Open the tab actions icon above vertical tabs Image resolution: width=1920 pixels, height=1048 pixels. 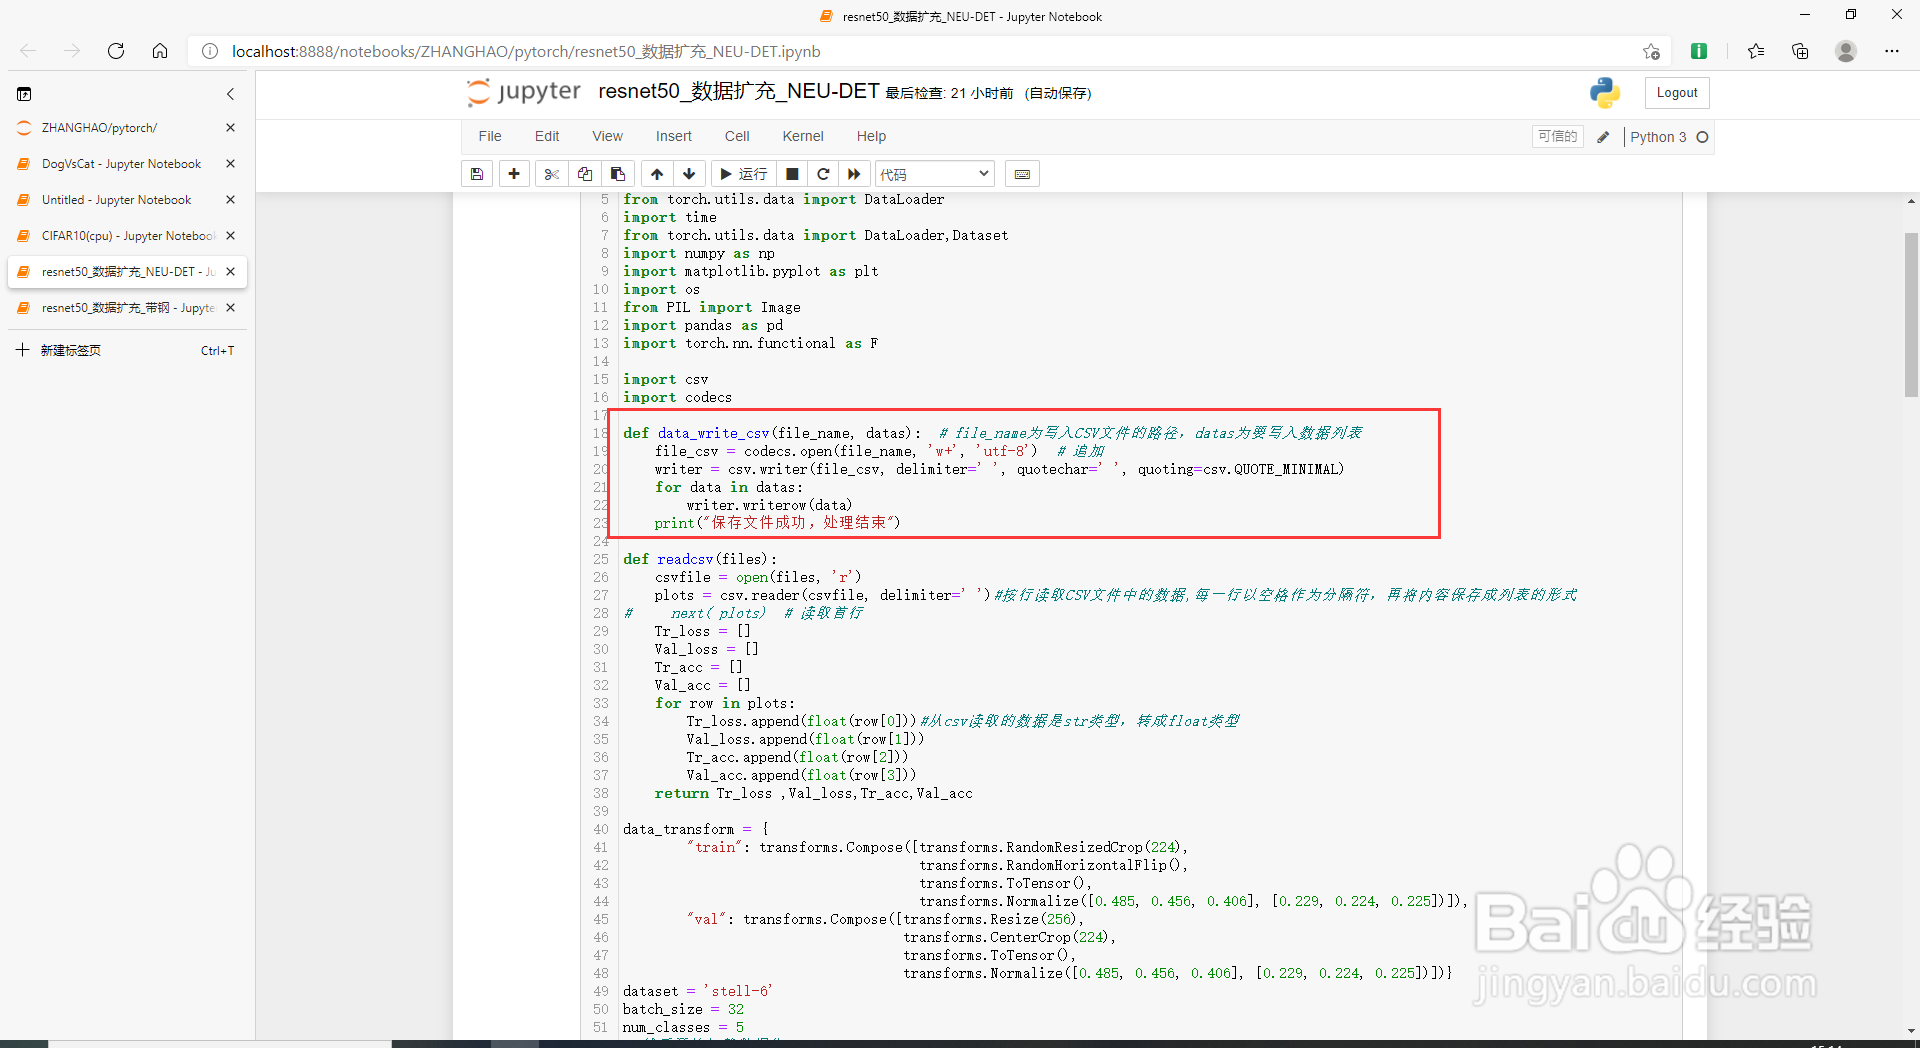(x=24, y=94)
